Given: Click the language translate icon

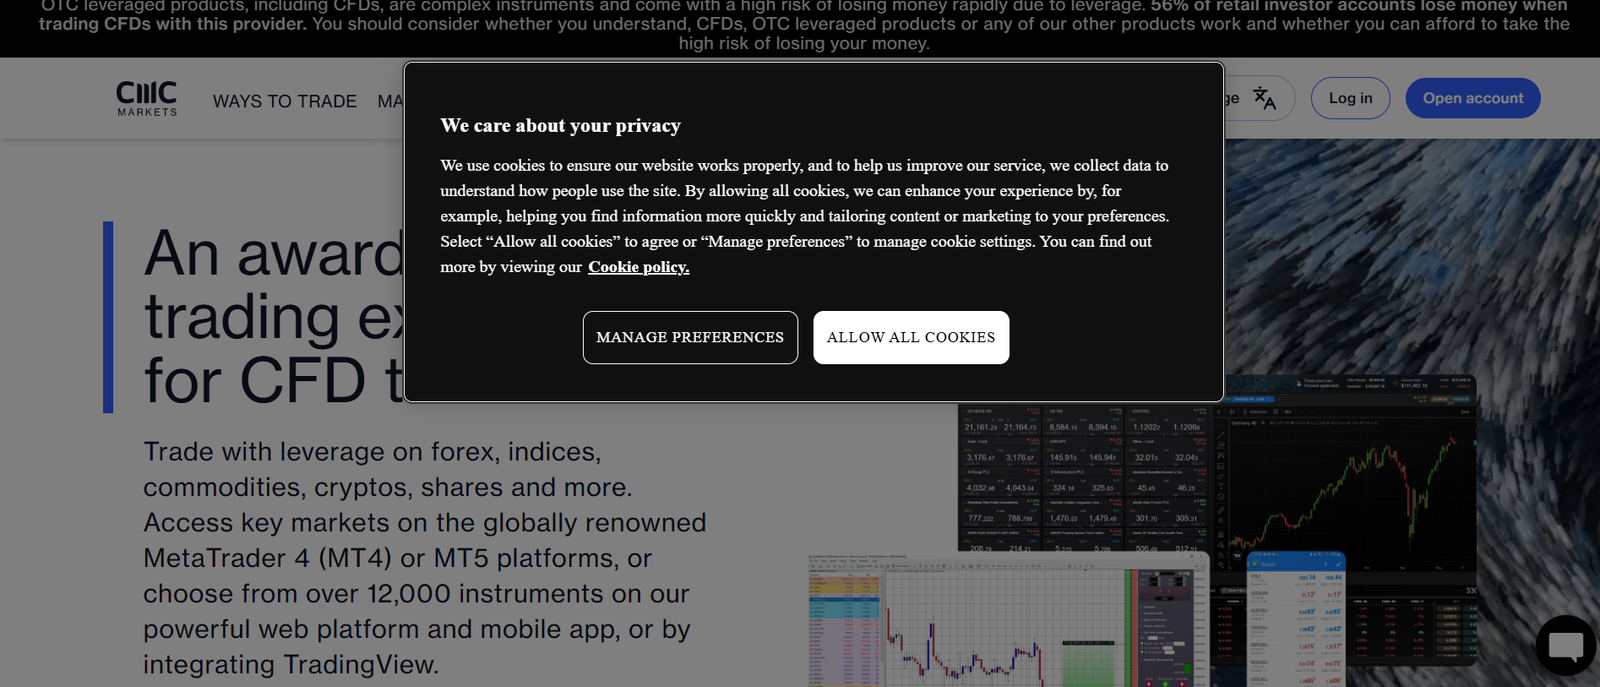Looking at the screenshot, I should pos(1264,98).
